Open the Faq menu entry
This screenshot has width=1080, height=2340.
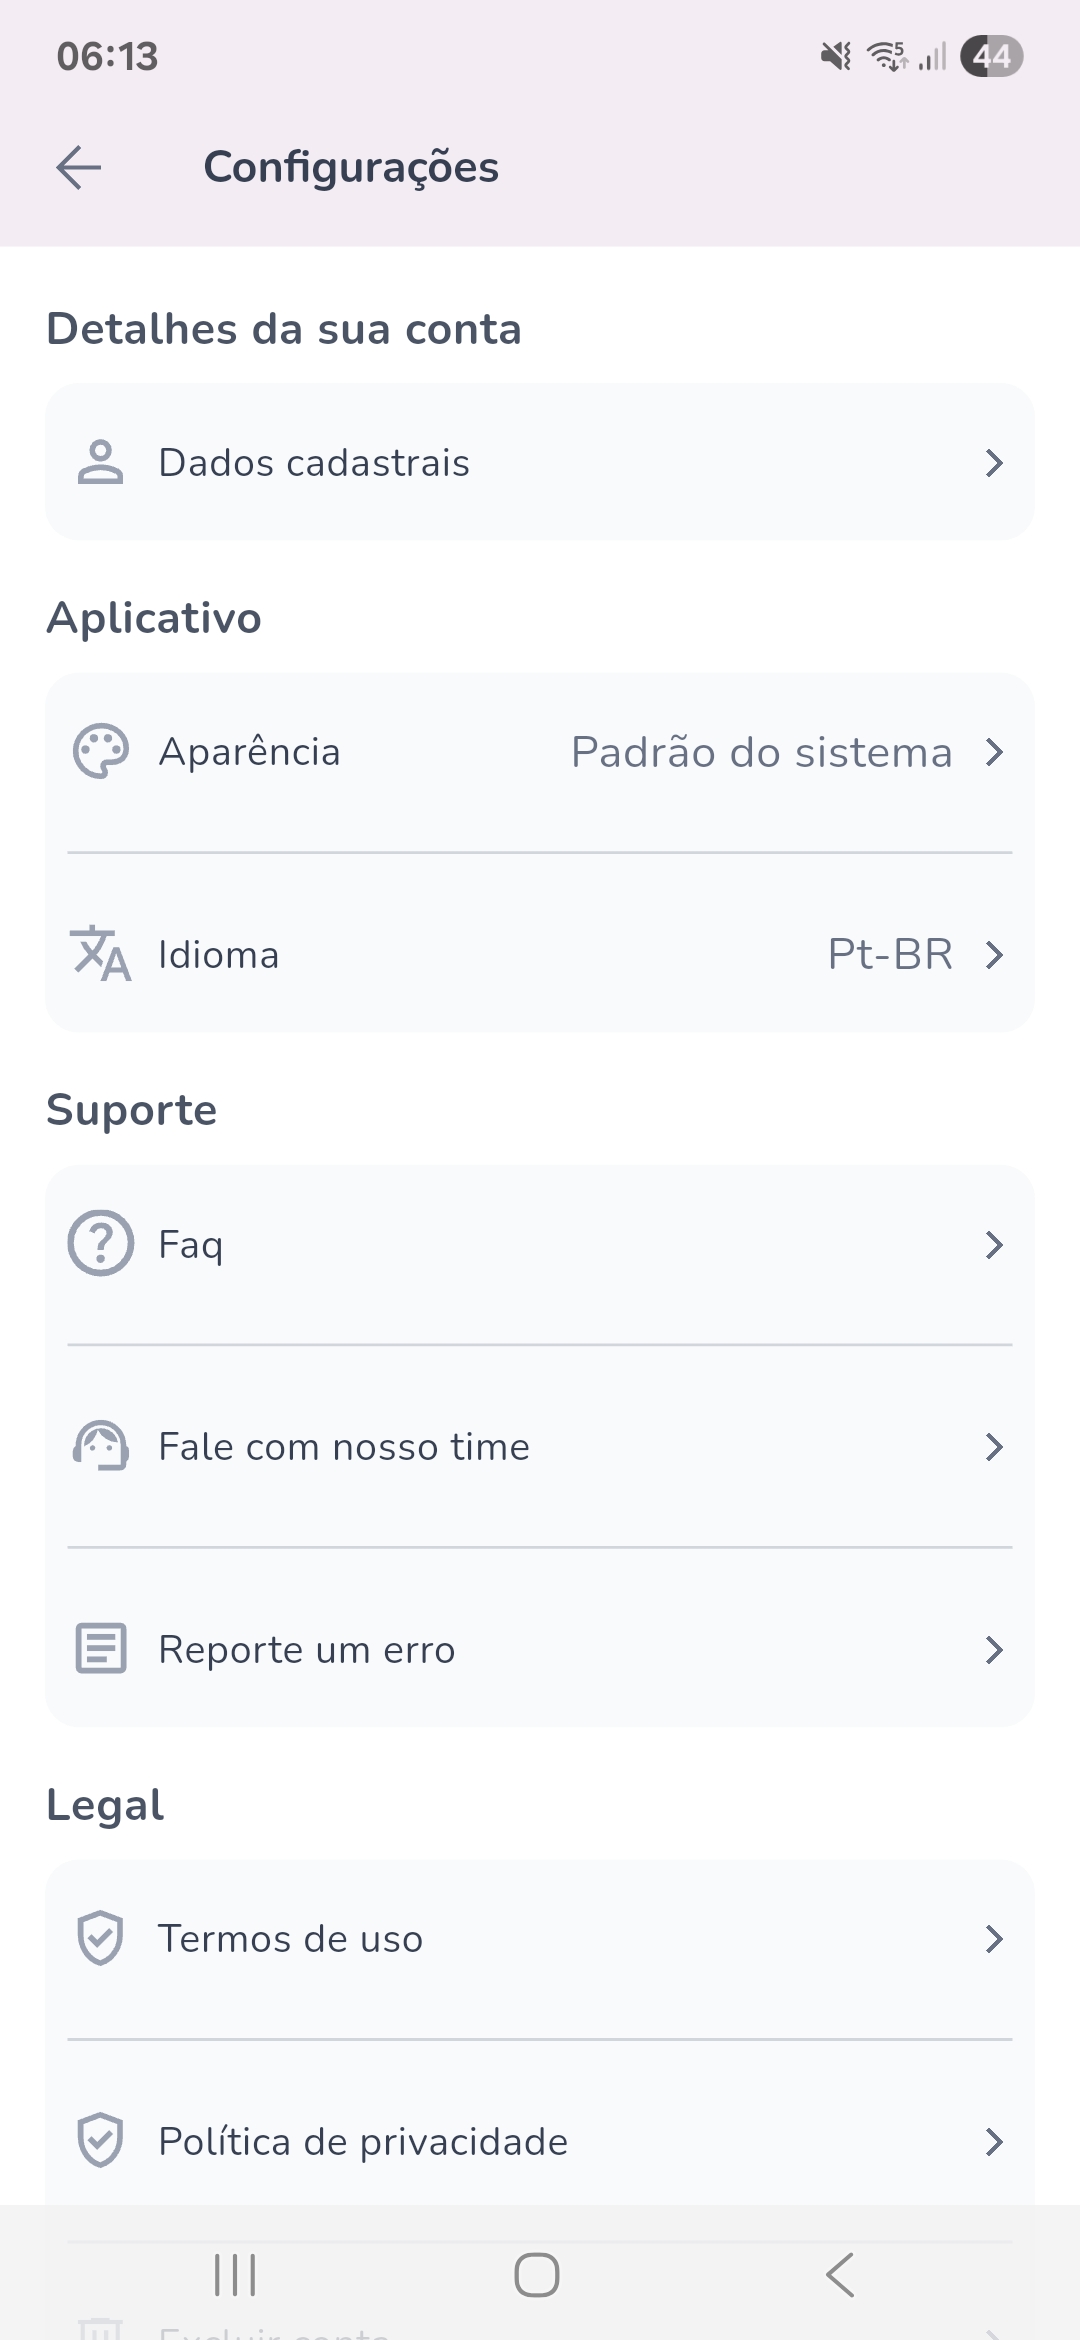540,1245
